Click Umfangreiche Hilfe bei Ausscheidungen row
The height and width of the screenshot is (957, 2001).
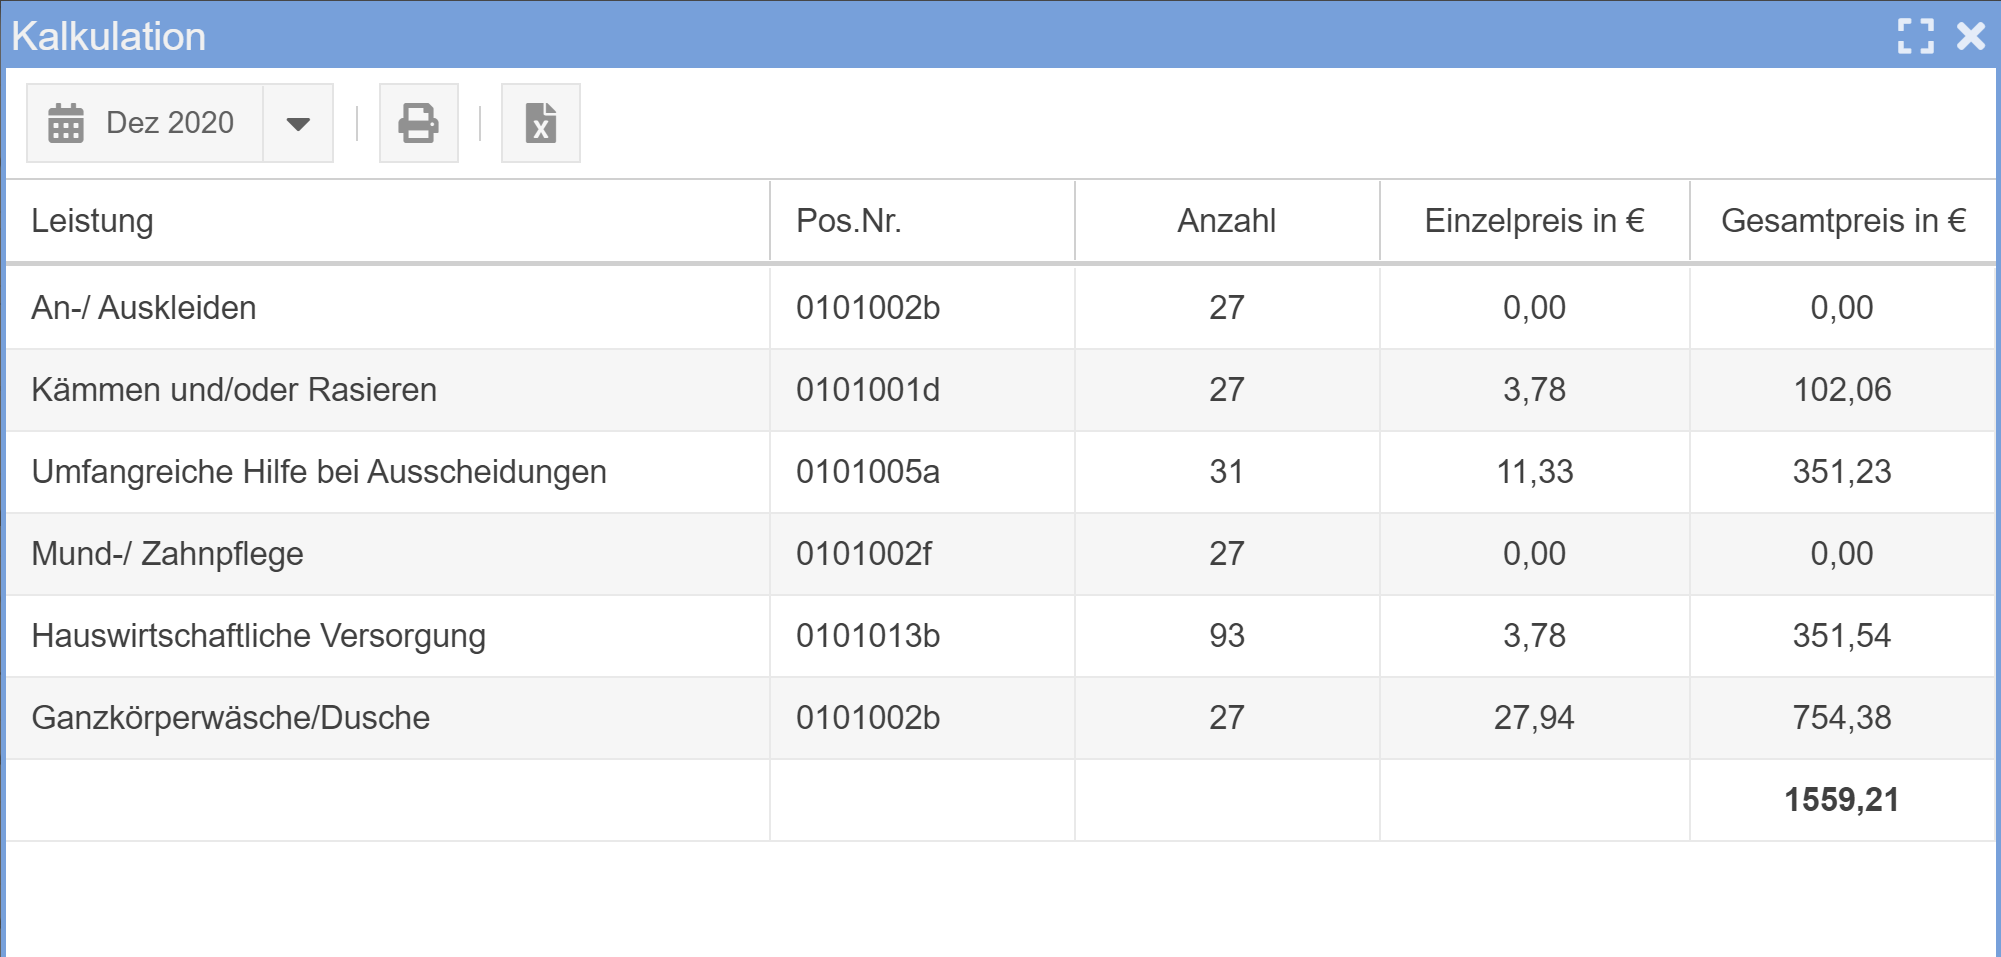319,472
